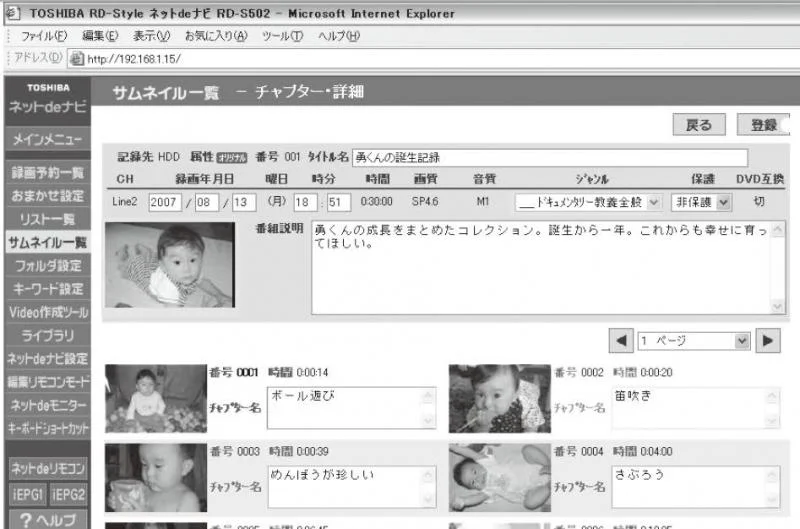The width and height of the screenshot is (800, 529).
Task: Click the recording year field 2007
Action: tap(165, 202)
